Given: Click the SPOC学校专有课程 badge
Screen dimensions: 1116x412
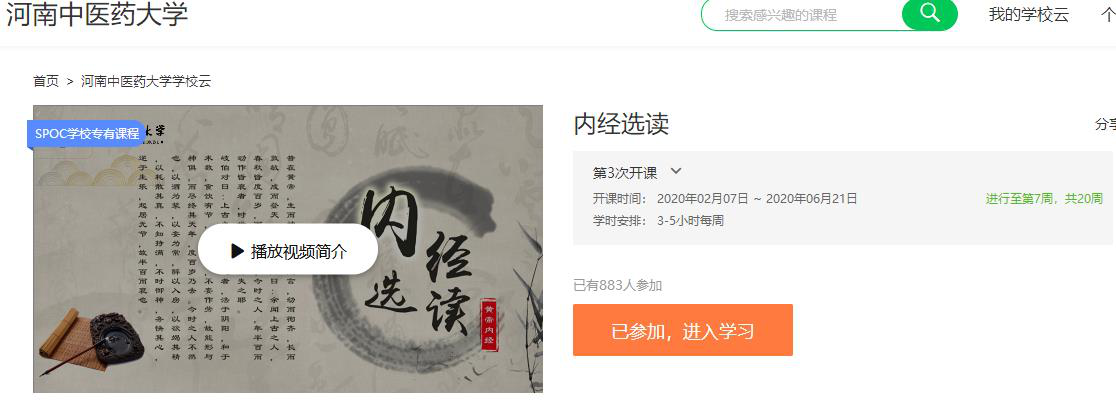Looking at the screenshot, I should (86, 134).
